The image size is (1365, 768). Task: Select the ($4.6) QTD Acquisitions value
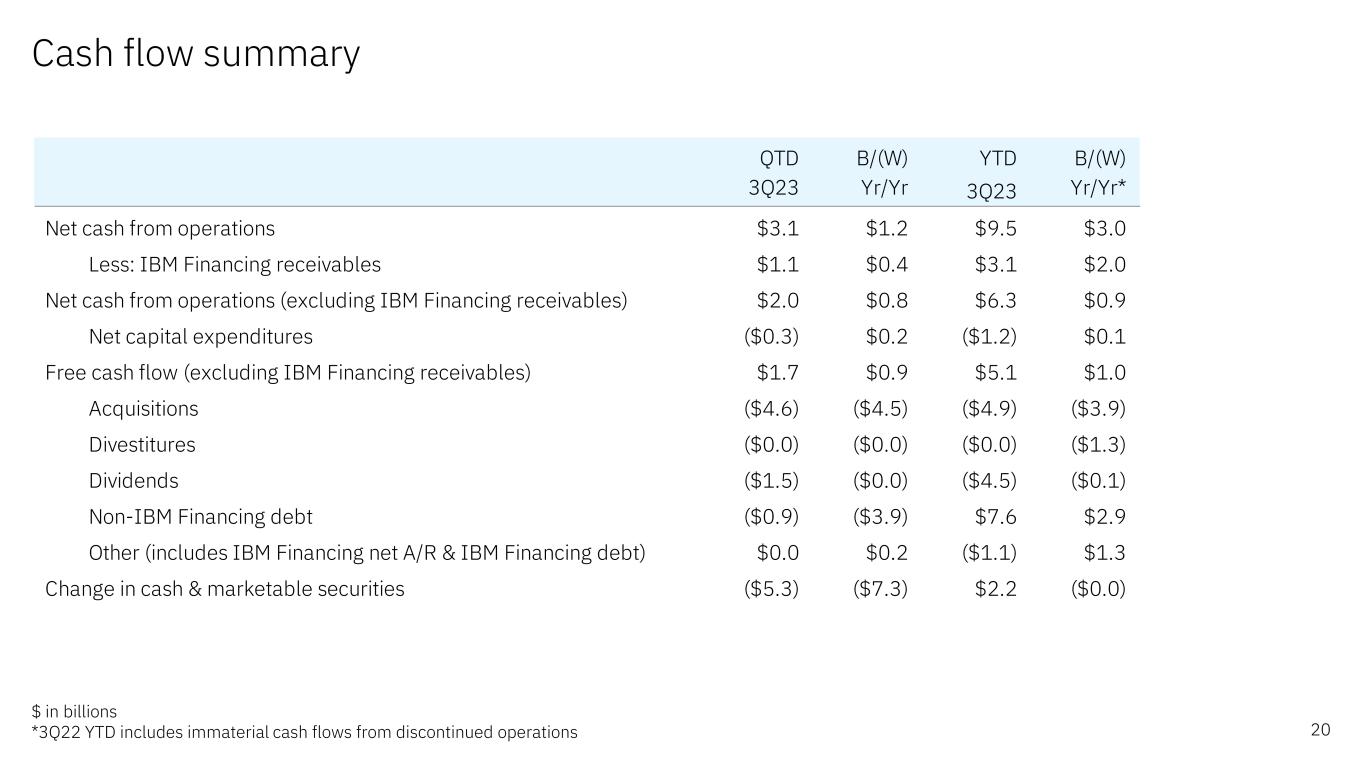[771, 409]
